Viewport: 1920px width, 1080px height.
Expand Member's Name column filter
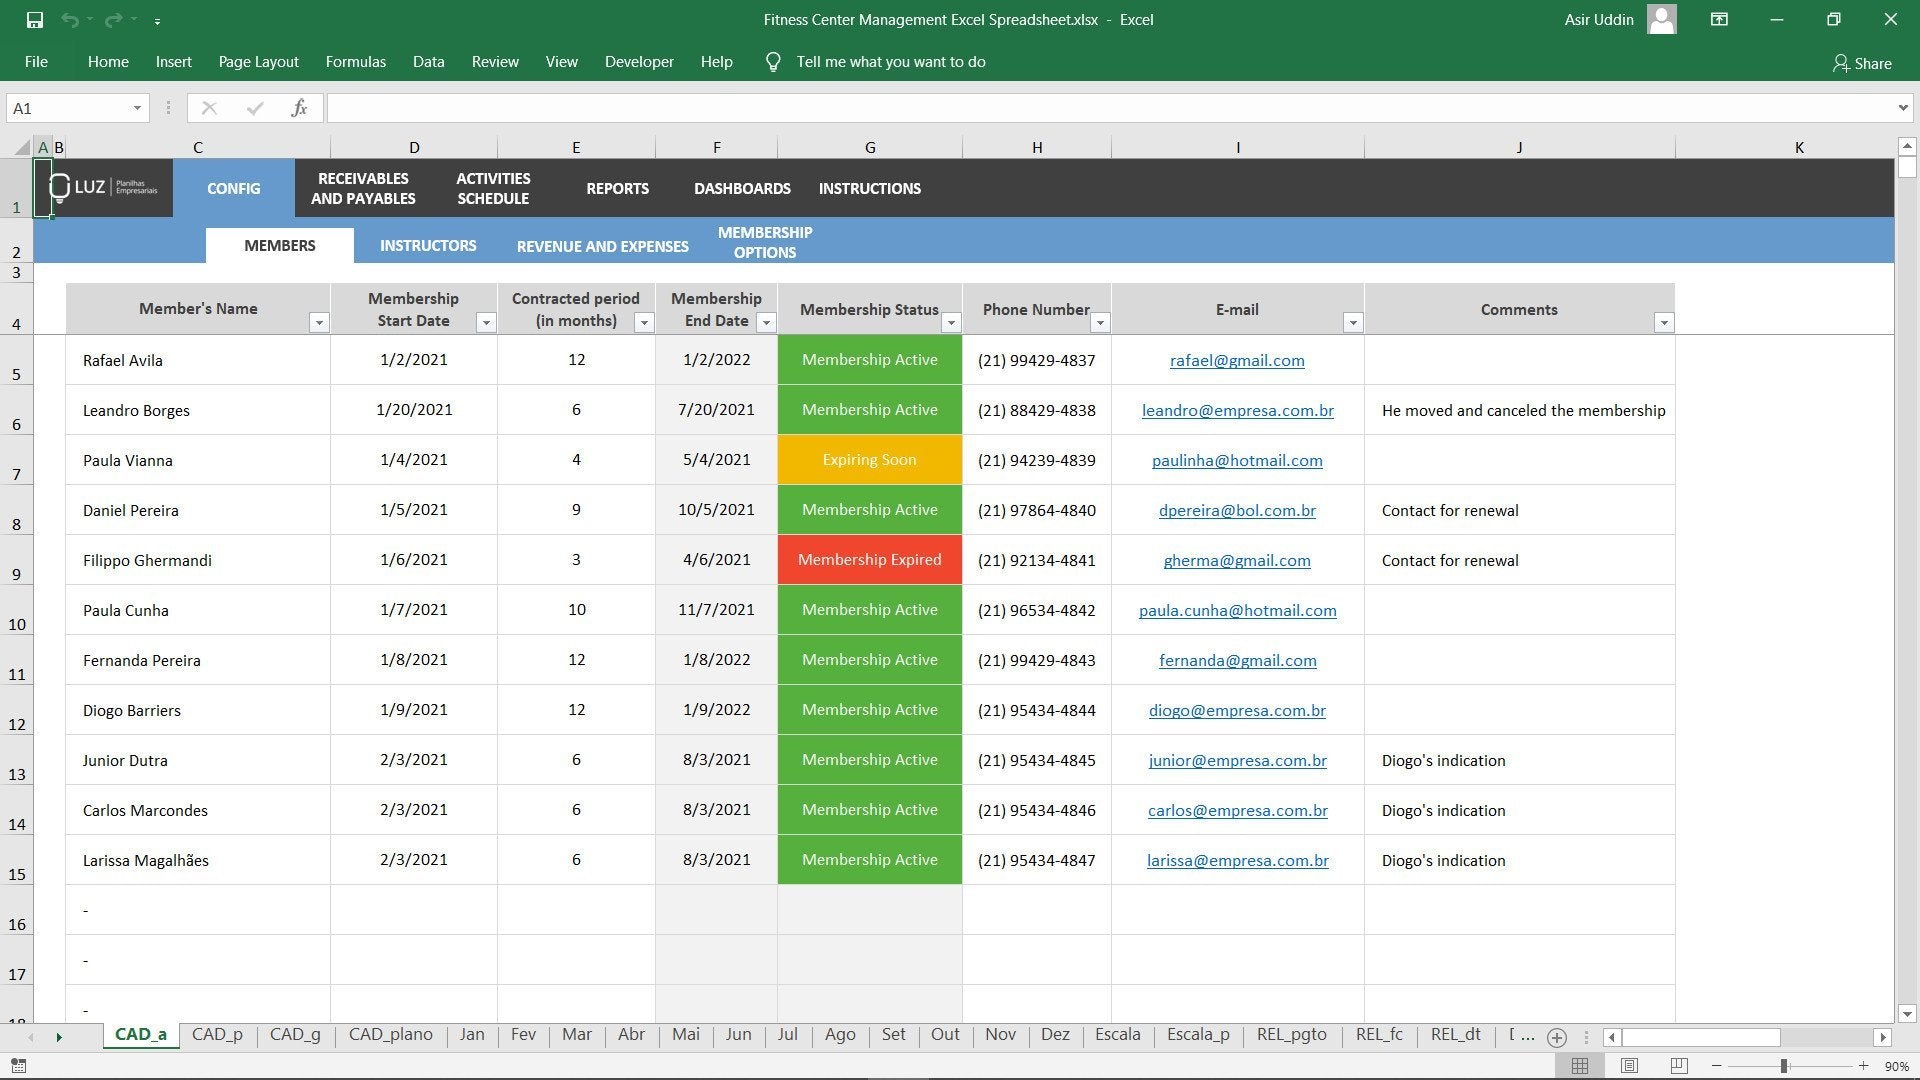click(318, 323)
